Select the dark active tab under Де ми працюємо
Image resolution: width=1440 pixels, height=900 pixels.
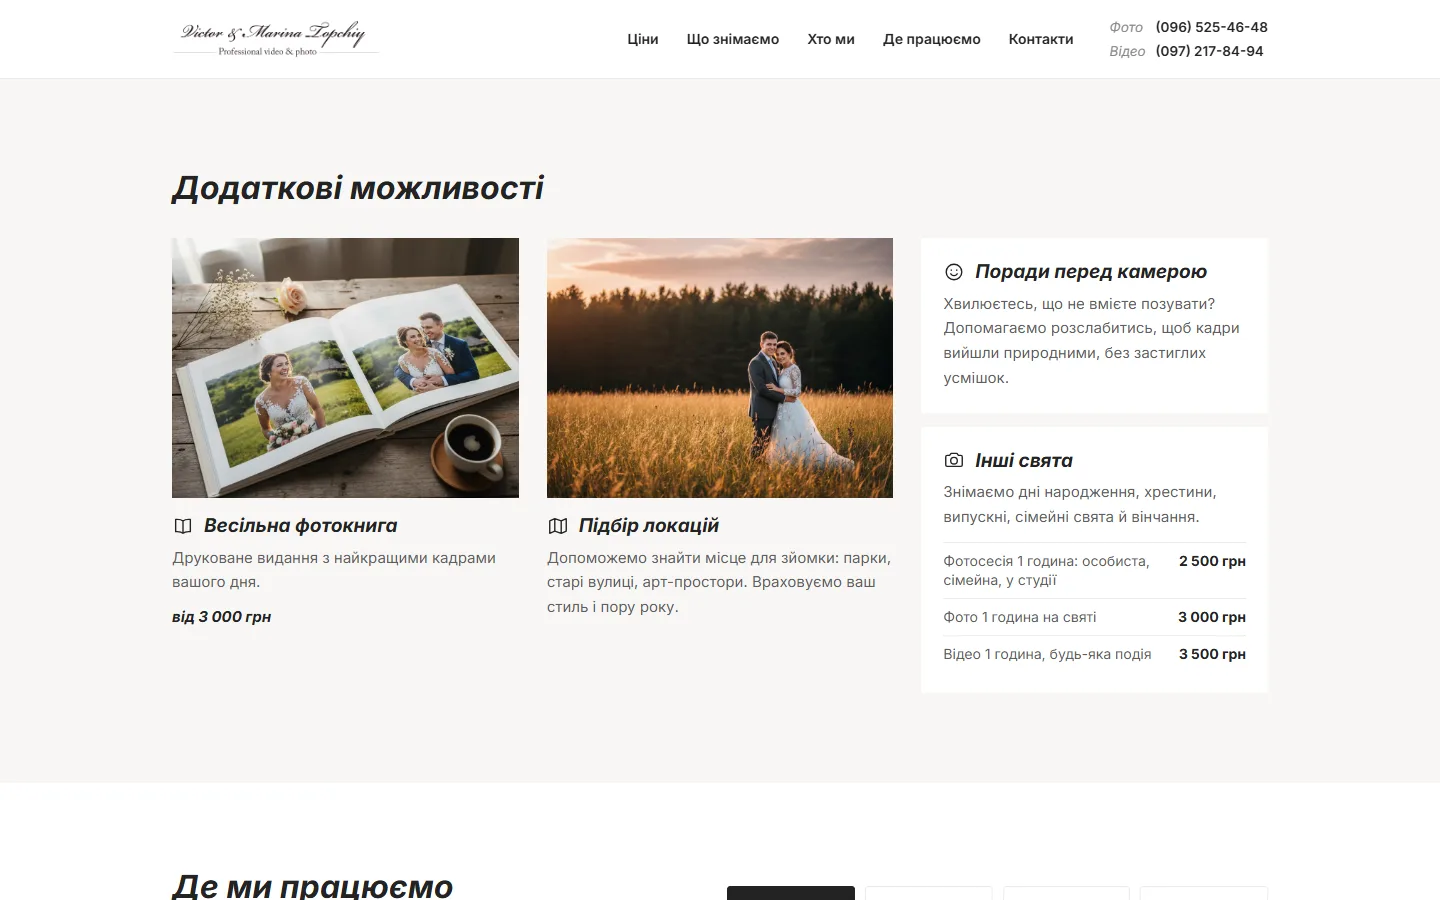click(791, 893)
